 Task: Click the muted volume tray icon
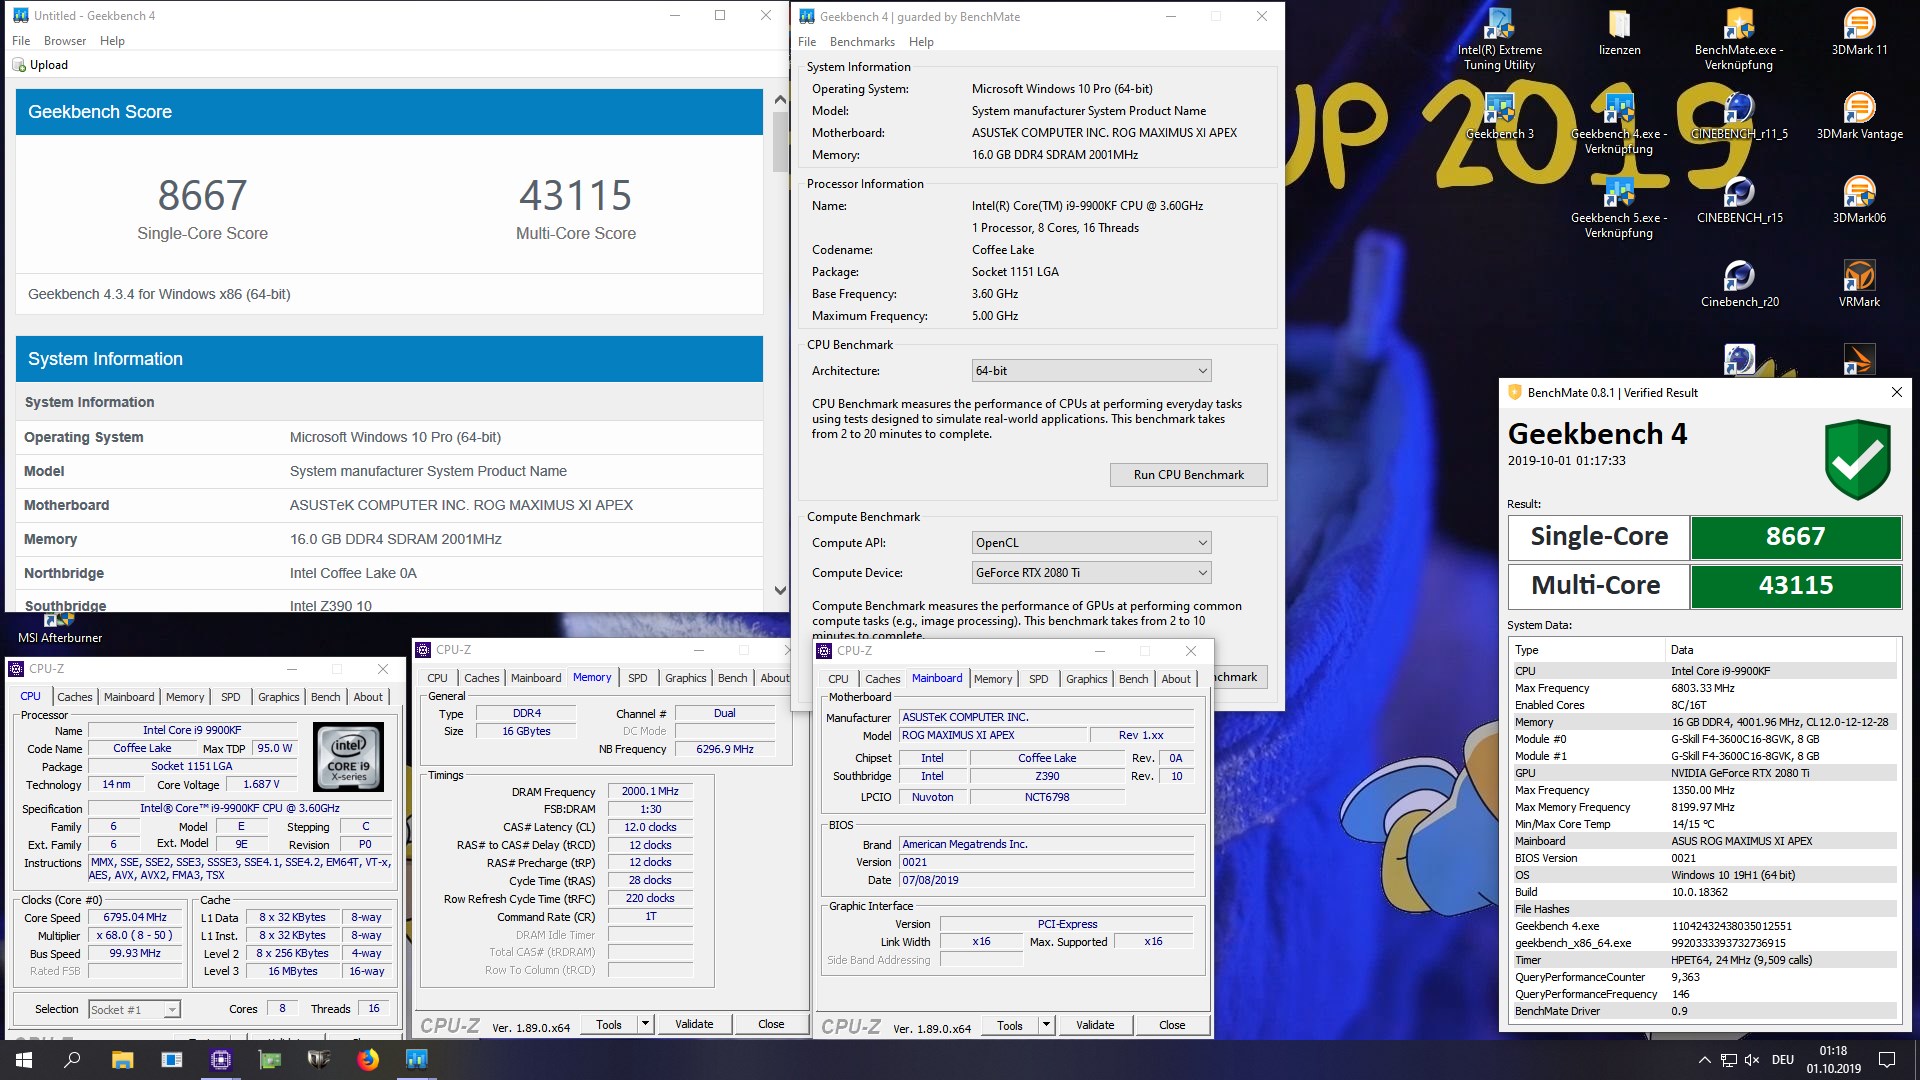point(1752,1060)
